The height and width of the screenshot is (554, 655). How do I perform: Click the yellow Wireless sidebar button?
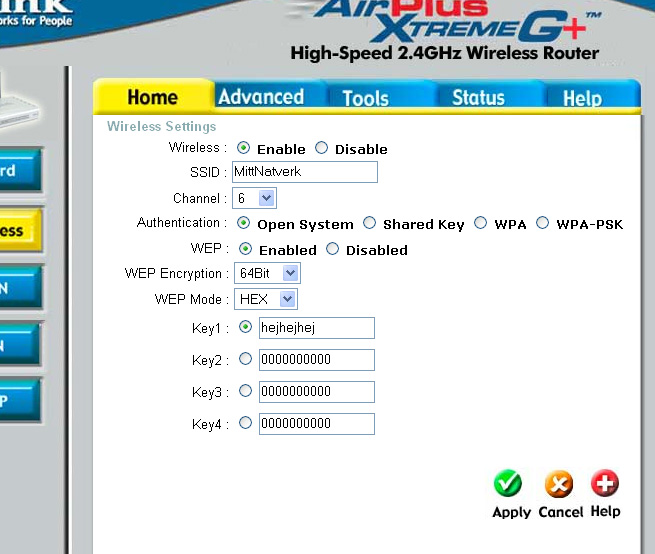pyautogui.click(x=19, y=230)
